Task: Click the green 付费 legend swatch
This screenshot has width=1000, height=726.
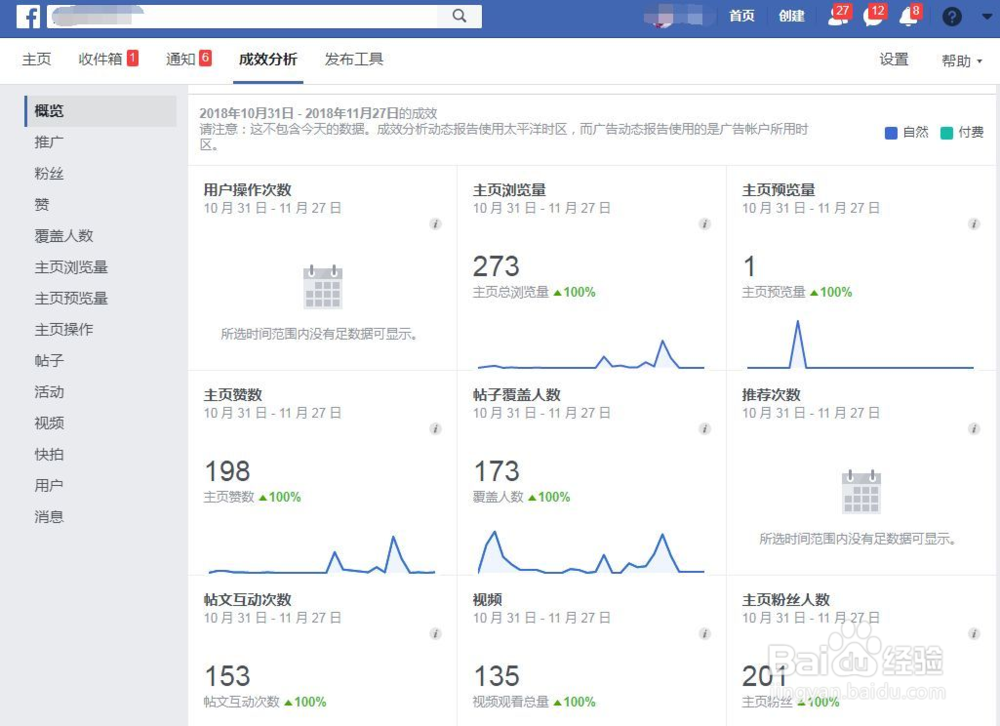Action: click(x=946, y=133)
